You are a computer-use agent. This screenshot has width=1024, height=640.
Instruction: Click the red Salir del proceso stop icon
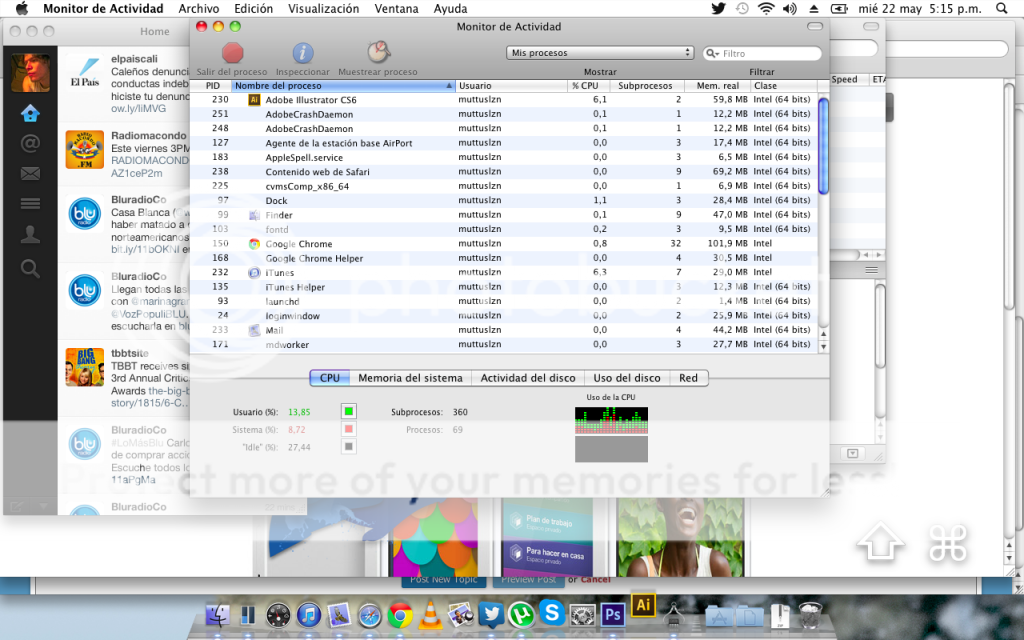(x=232, y=53)
